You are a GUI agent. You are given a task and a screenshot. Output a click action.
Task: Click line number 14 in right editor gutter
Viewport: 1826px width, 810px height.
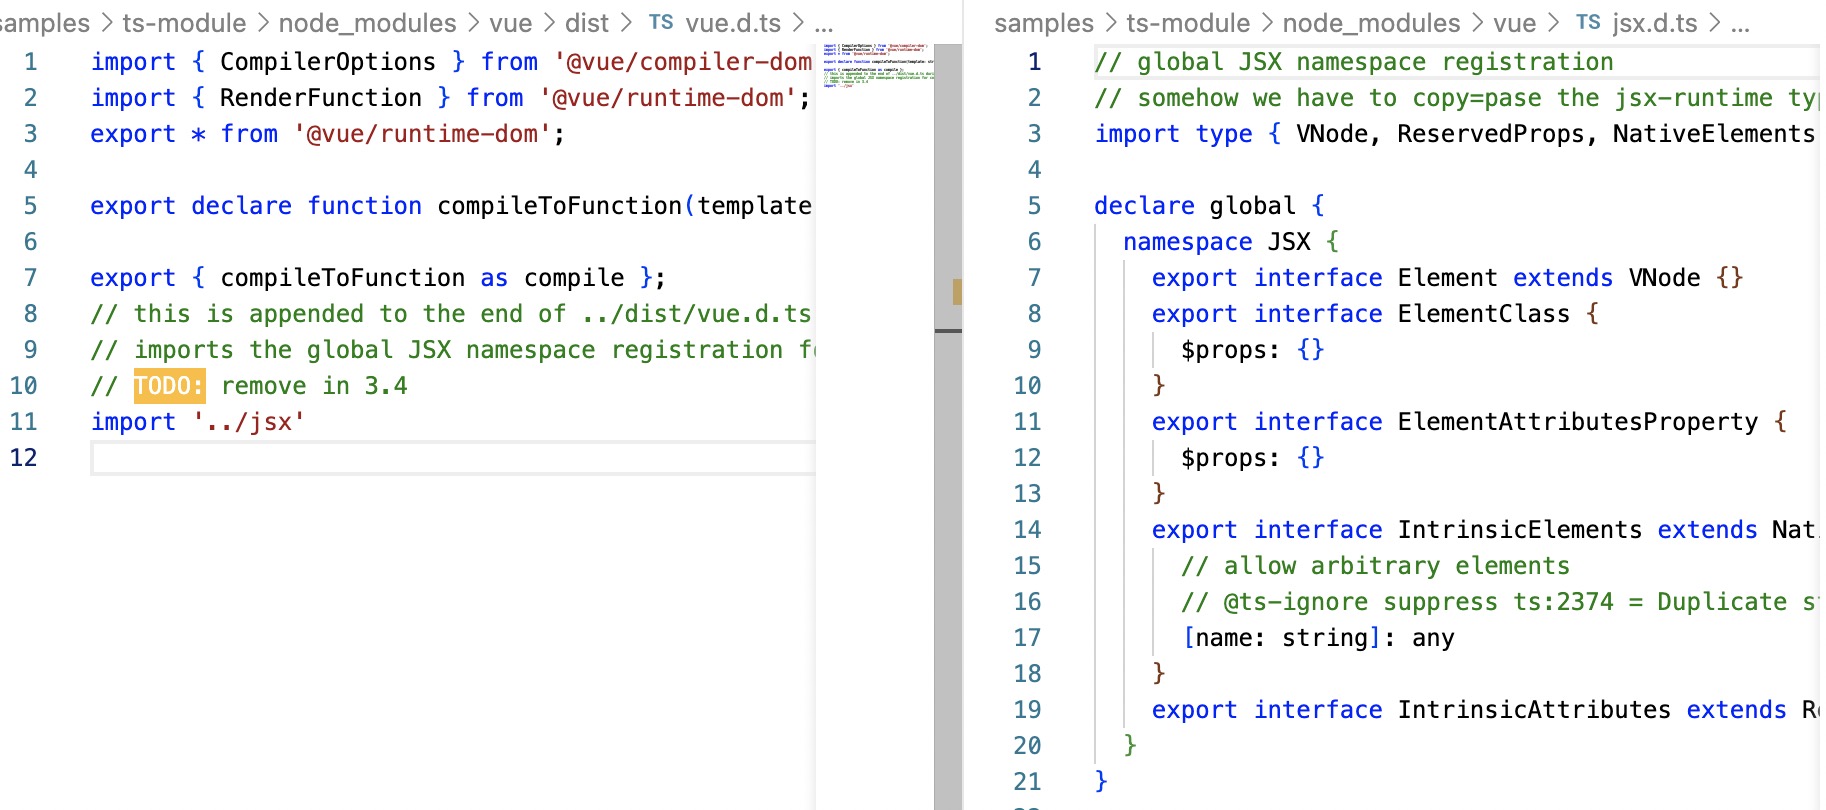[x=1027, y=530]
